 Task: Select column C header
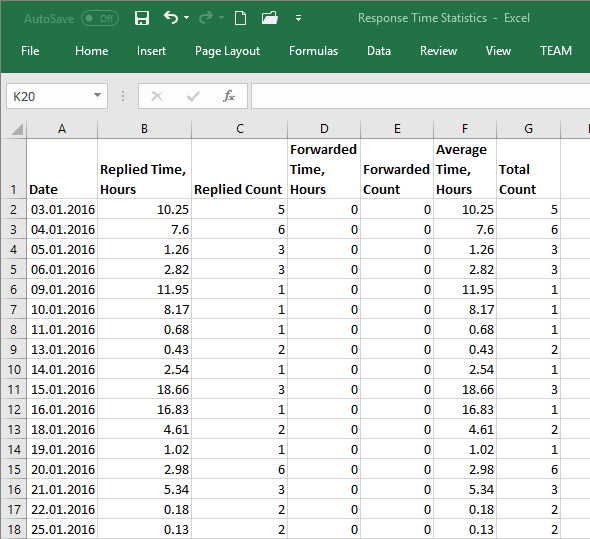point(240,129)
